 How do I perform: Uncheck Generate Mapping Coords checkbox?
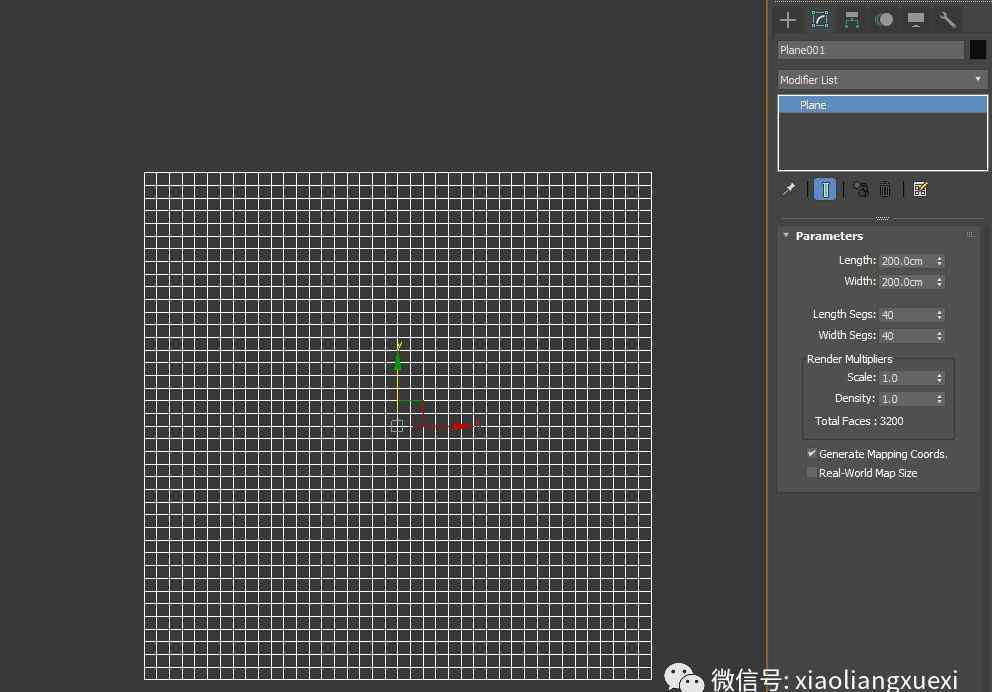pyautogui.click(x=812, y=454)
